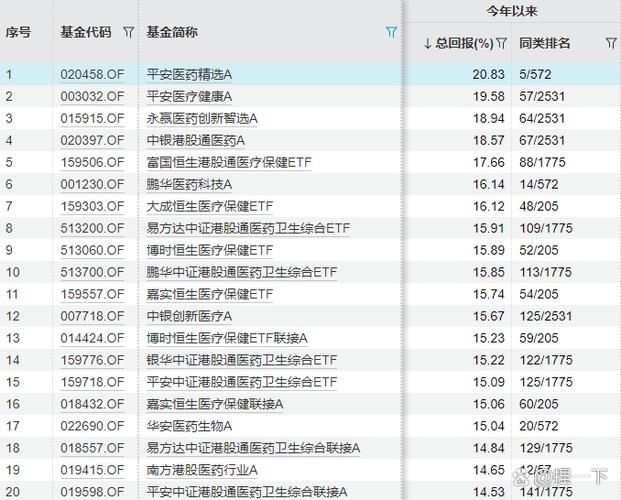This screenshot has width=621, height=500.
Task: Open filter for 基金简称 column
Action: tap(391, 32)
